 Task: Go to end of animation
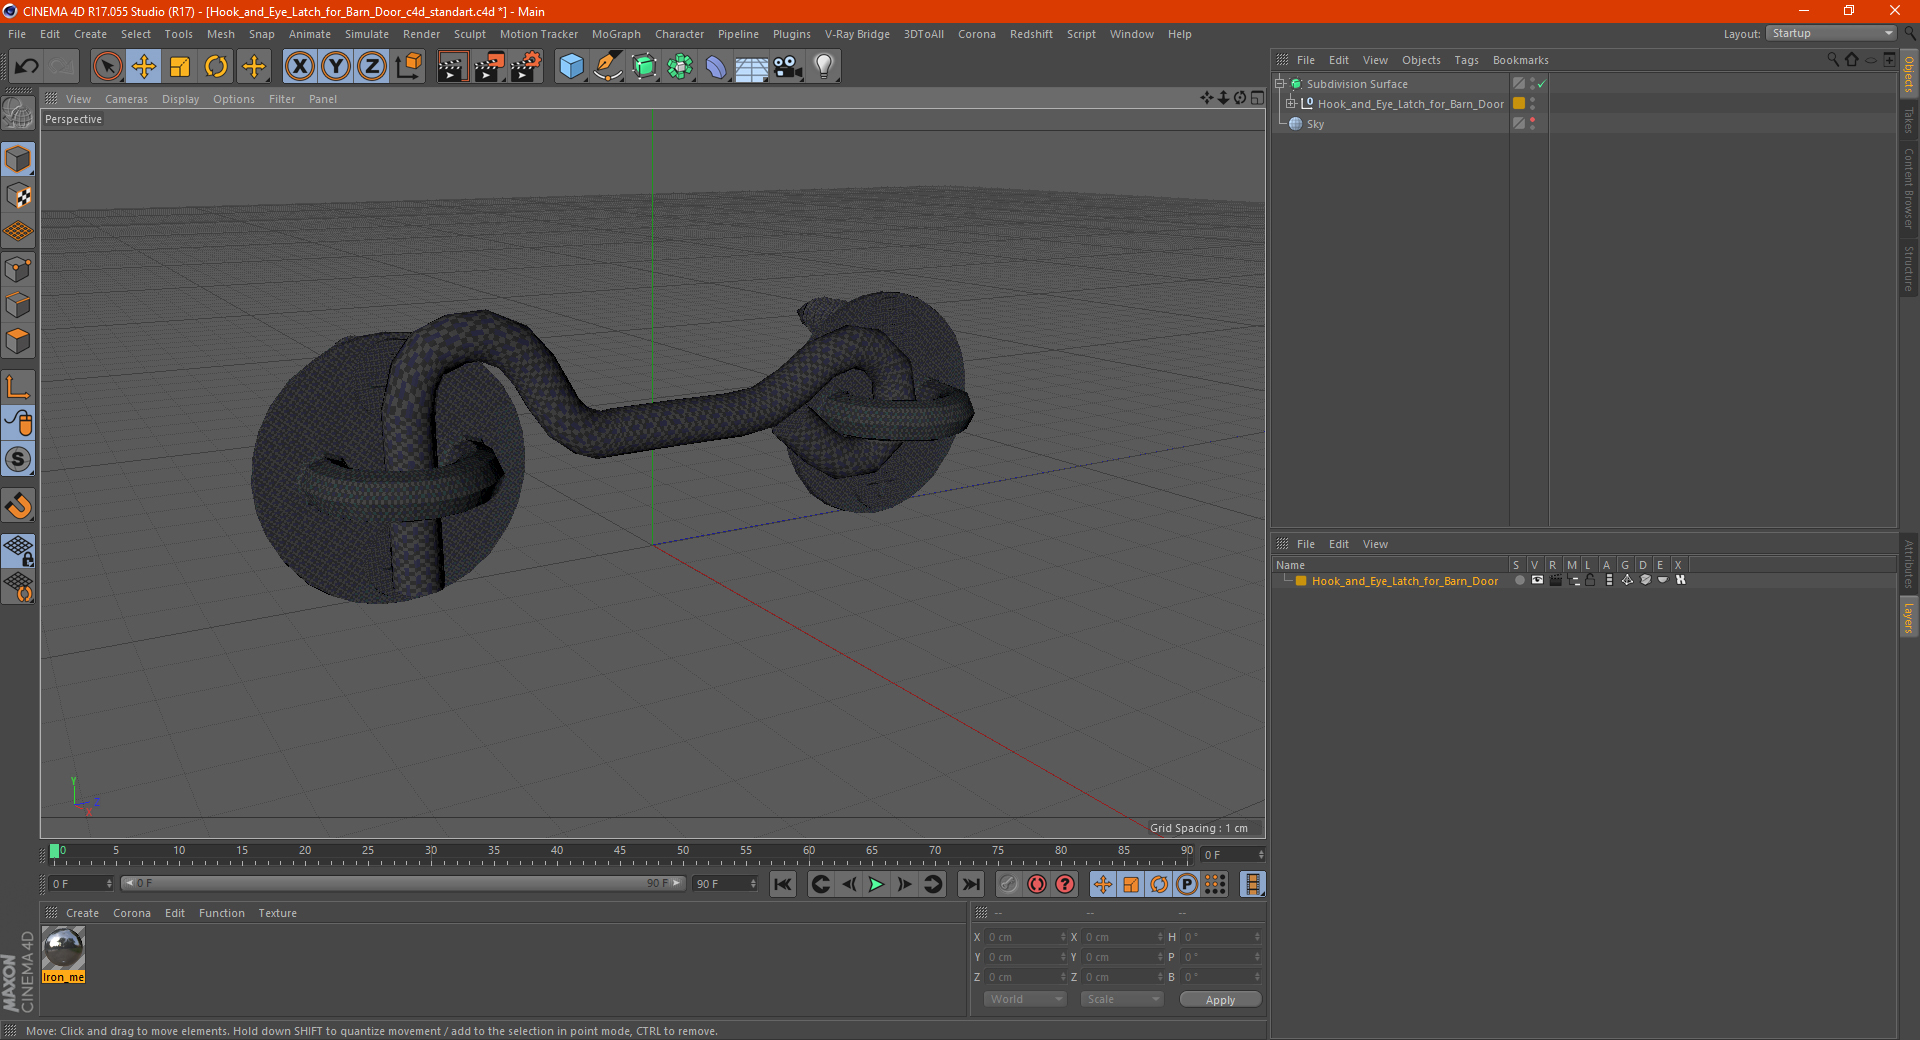coord(970,884)
